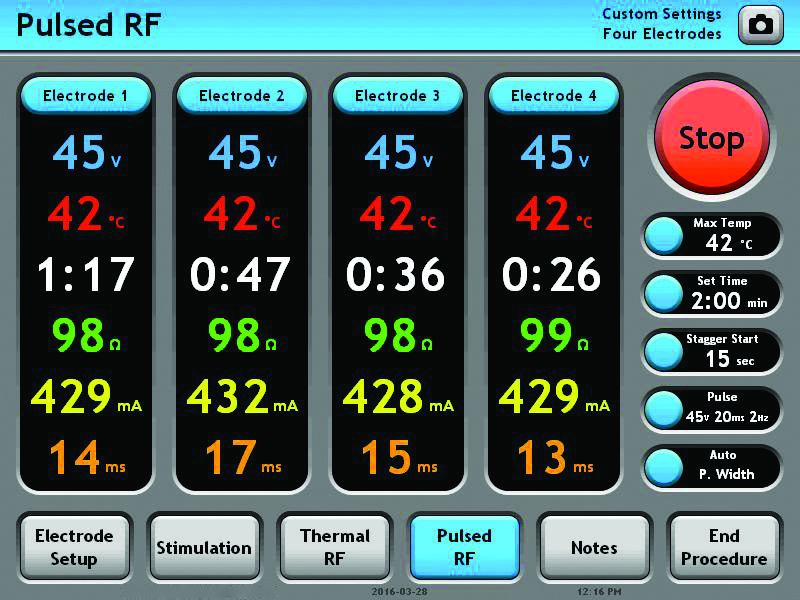Click Electrode 1 elapsed time 1:17
This screenshot has height=600, width=800.
[85, 274]
